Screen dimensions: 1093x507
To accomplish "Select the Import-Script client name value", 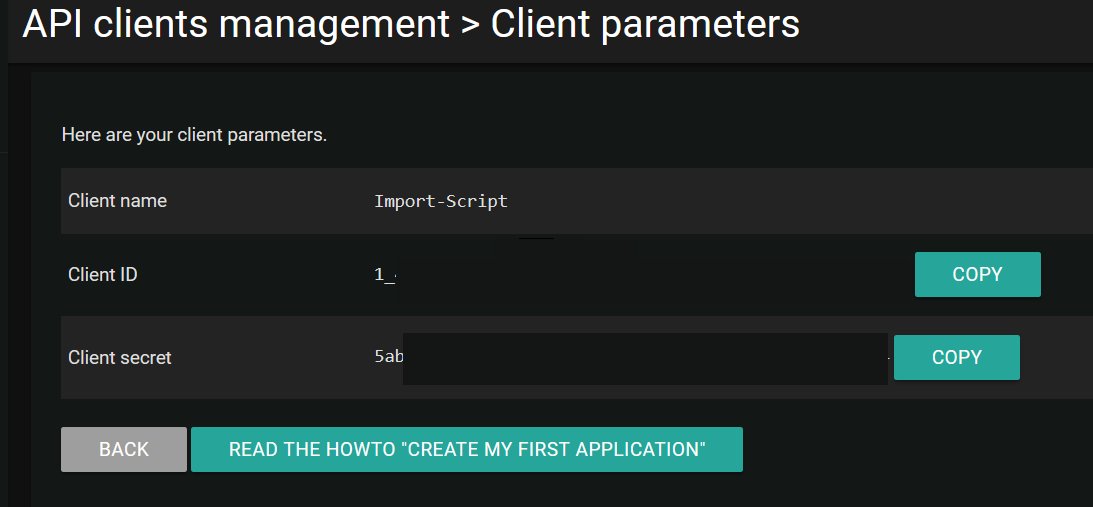I will pos(440,201).
